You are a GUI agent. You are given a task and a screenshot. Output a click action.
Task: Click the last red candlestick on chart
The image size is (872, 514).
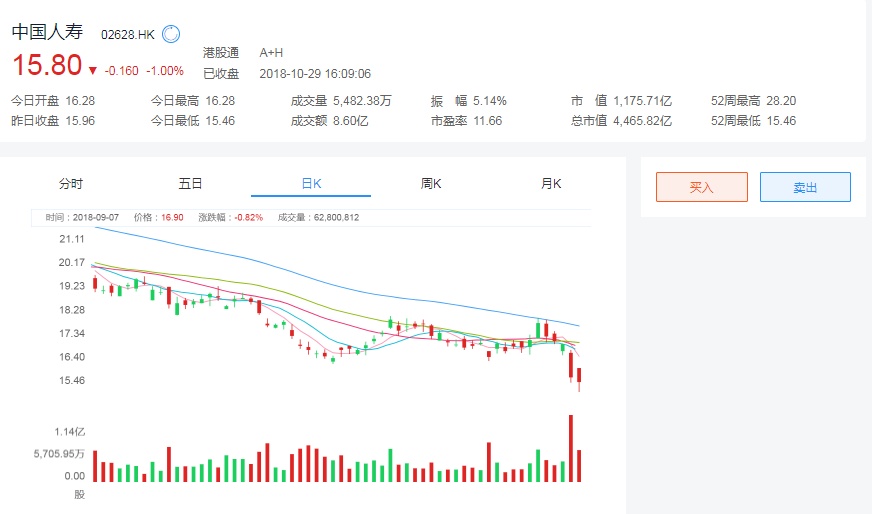(x=579, y=377)
